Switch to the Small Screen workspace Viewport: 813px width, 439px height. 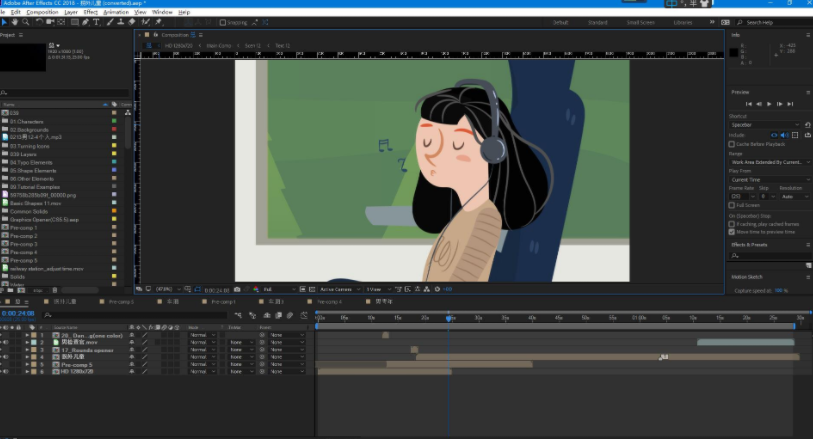tap(640, 21)
